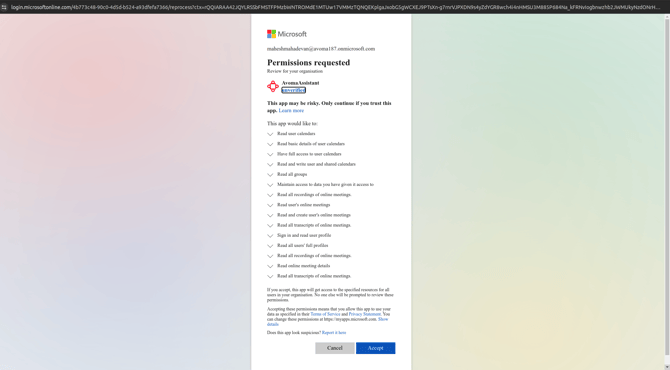
Task: Open the Terms of Service link
Action: [x=325, y=314]
